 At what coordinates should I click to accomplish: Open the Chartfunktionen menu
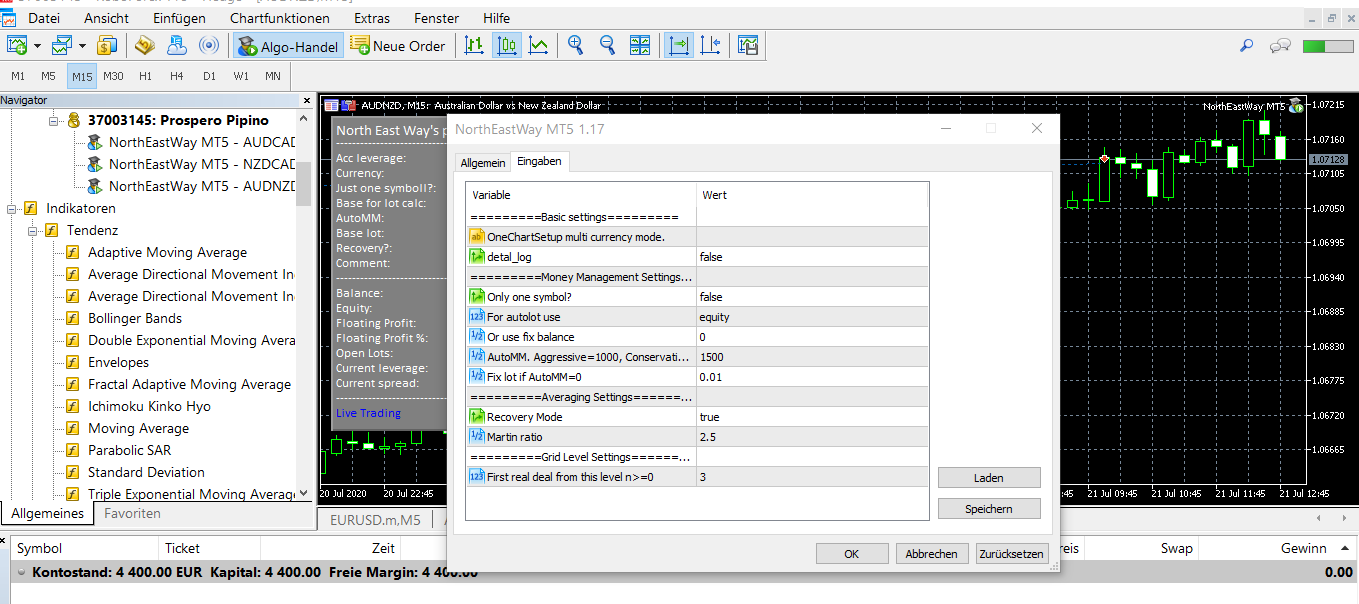click(x=279, y=18)
